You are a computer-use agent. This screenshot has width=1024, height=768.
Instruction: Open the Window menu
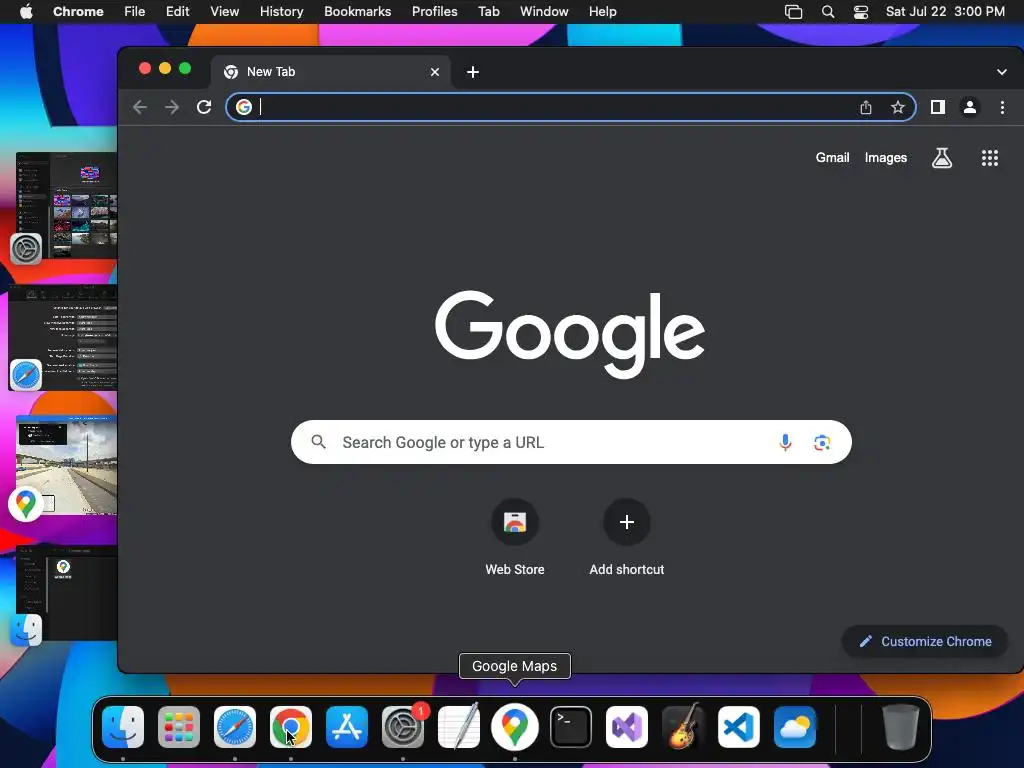pyautogui.click(x=544, y=11)
